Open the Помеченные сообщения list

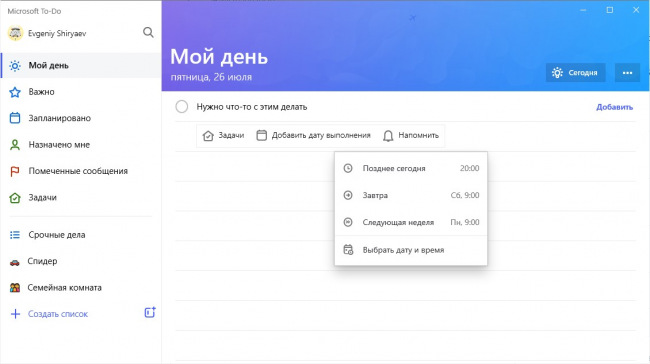(81, 171)
